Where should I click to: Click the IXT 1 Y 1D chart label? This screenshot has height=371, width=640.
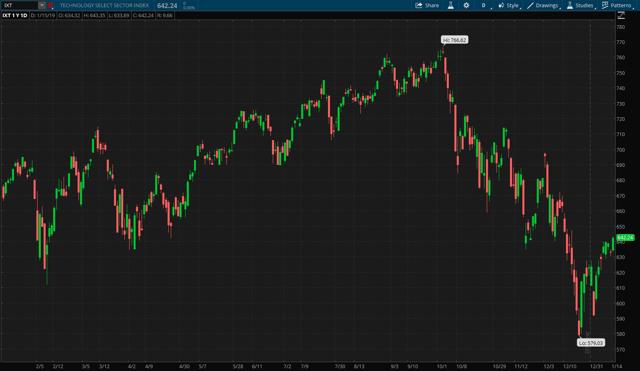pyautogui.click(x=15, y=16)
